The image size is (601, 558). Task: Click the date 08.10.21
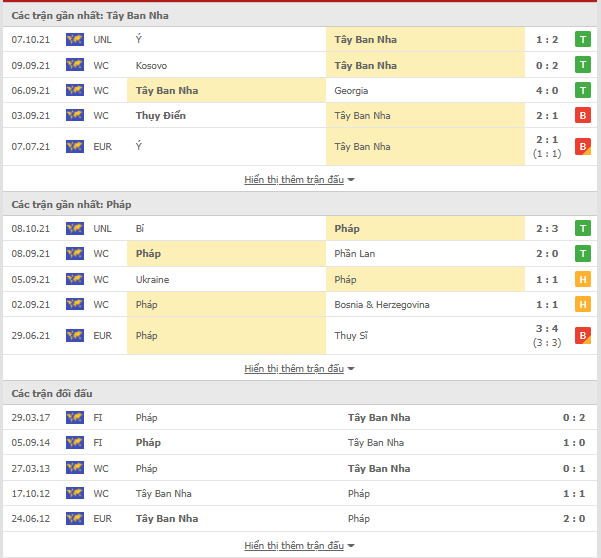(31, 229)
